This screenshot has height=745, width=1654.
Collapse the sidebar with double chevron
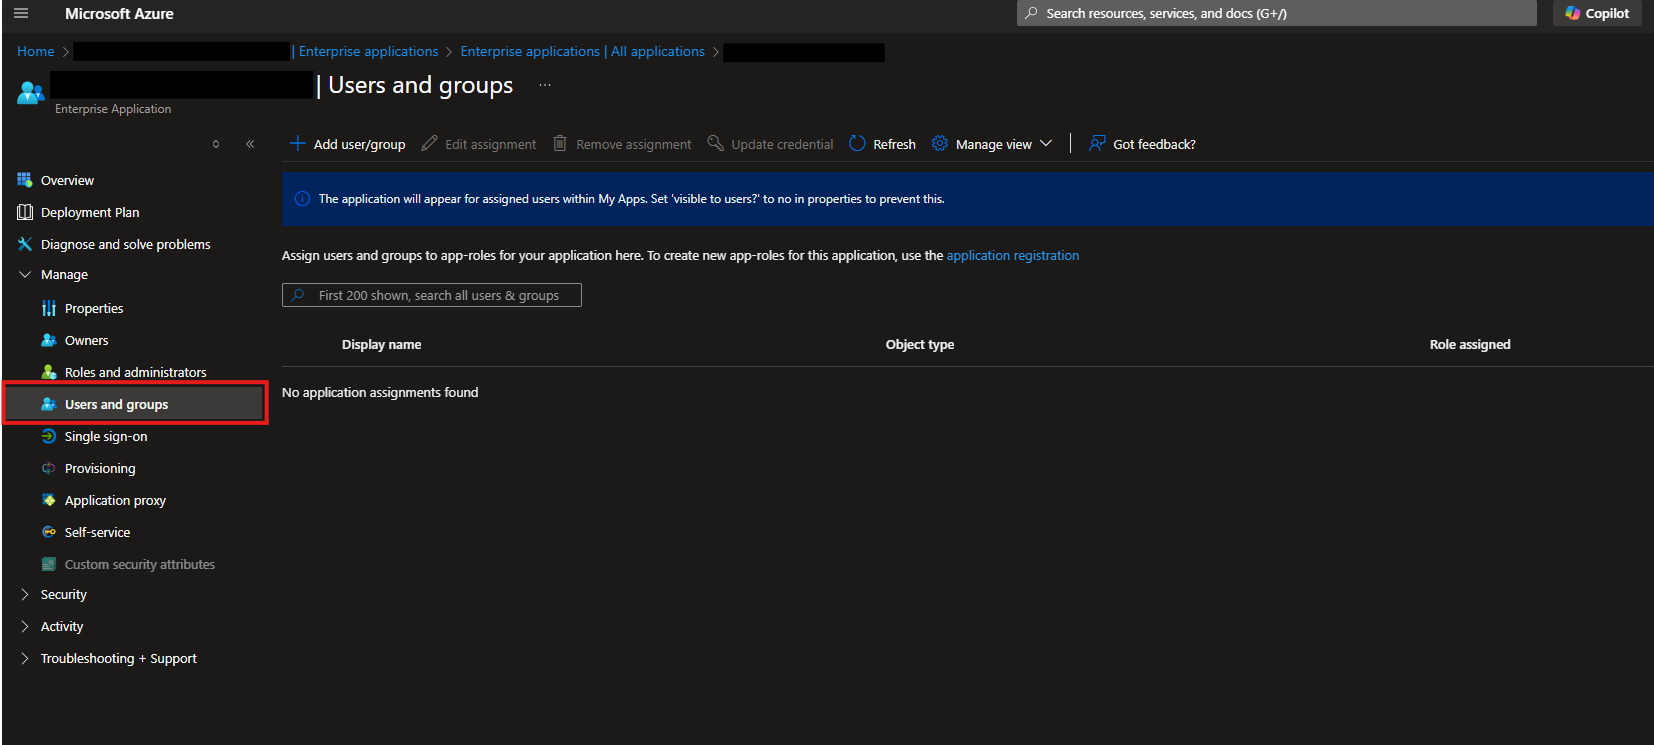250,144
